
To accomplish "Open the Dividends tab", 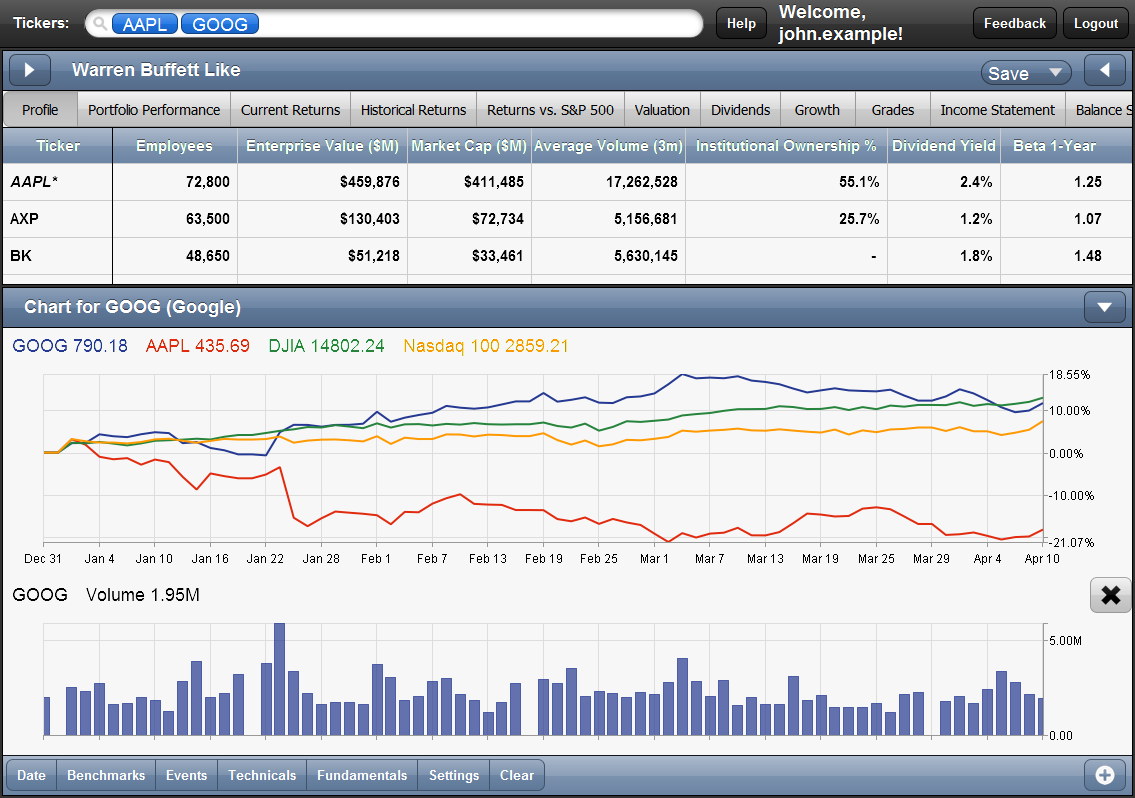I will [x=741, y=110].
